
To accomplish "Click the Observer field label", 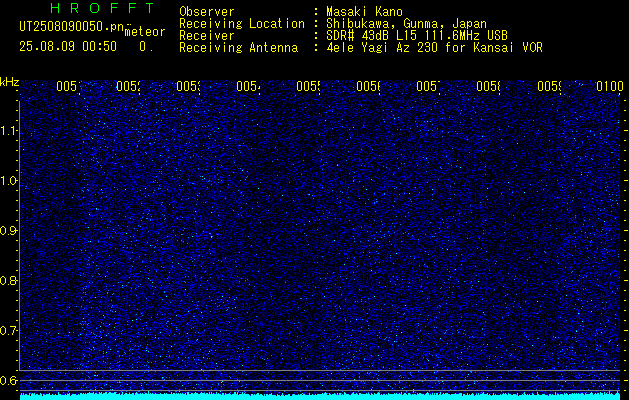I will tap(207, 11).
